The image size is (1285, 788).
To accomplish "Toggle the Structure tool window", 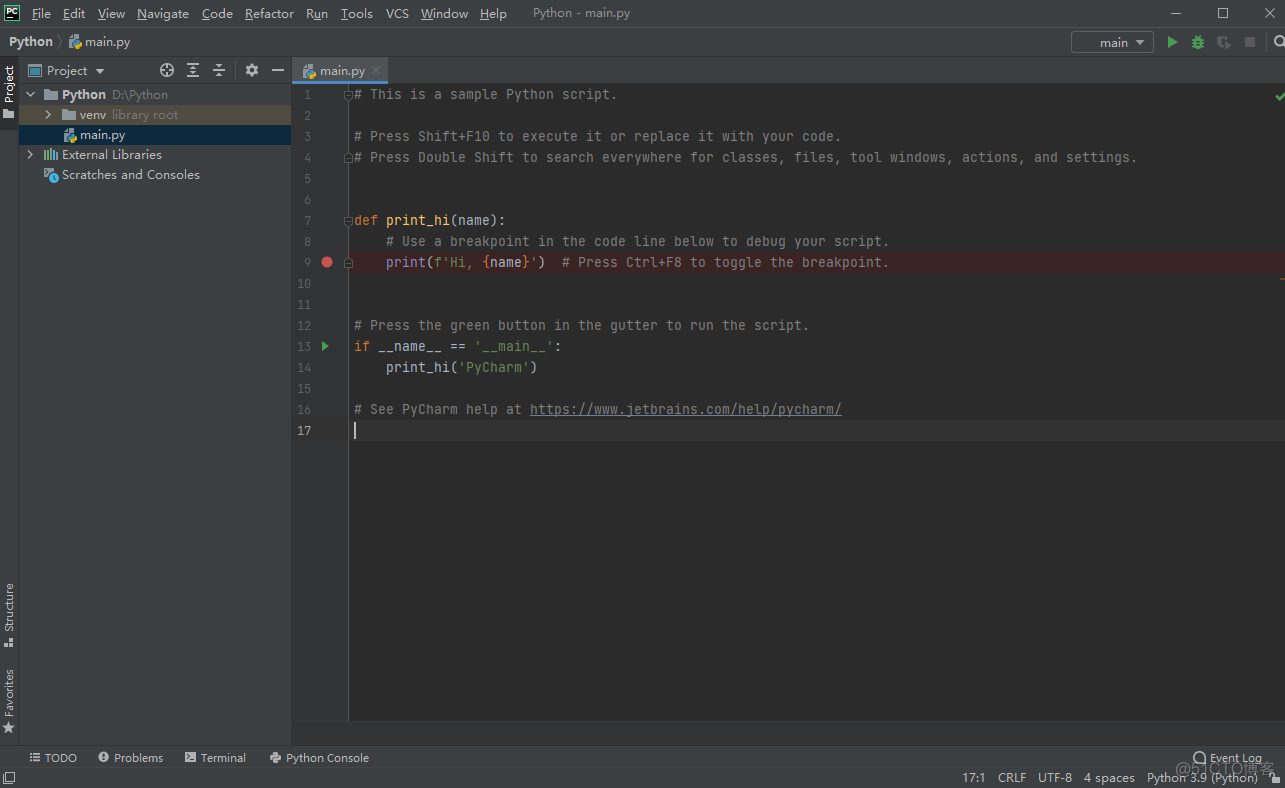I will coord(9,616).
